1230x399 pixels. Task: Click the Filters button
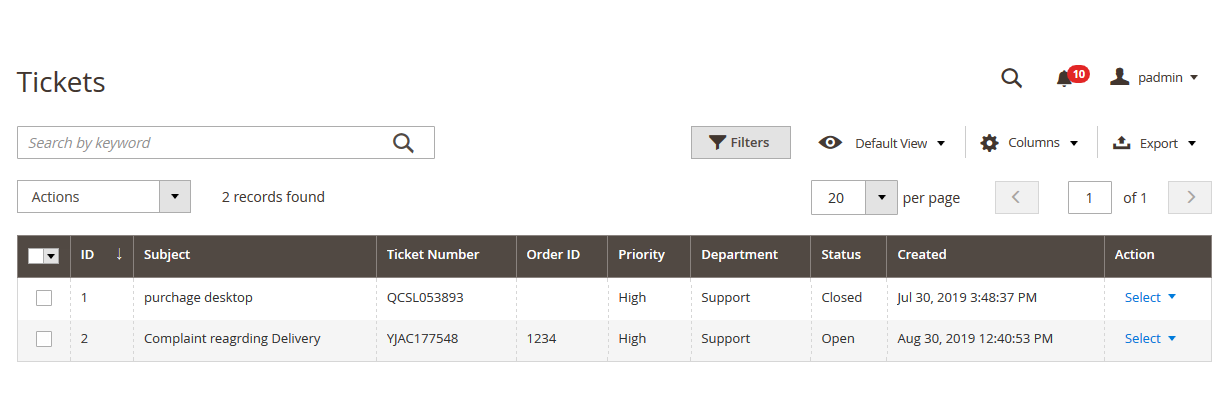point(741,142)
